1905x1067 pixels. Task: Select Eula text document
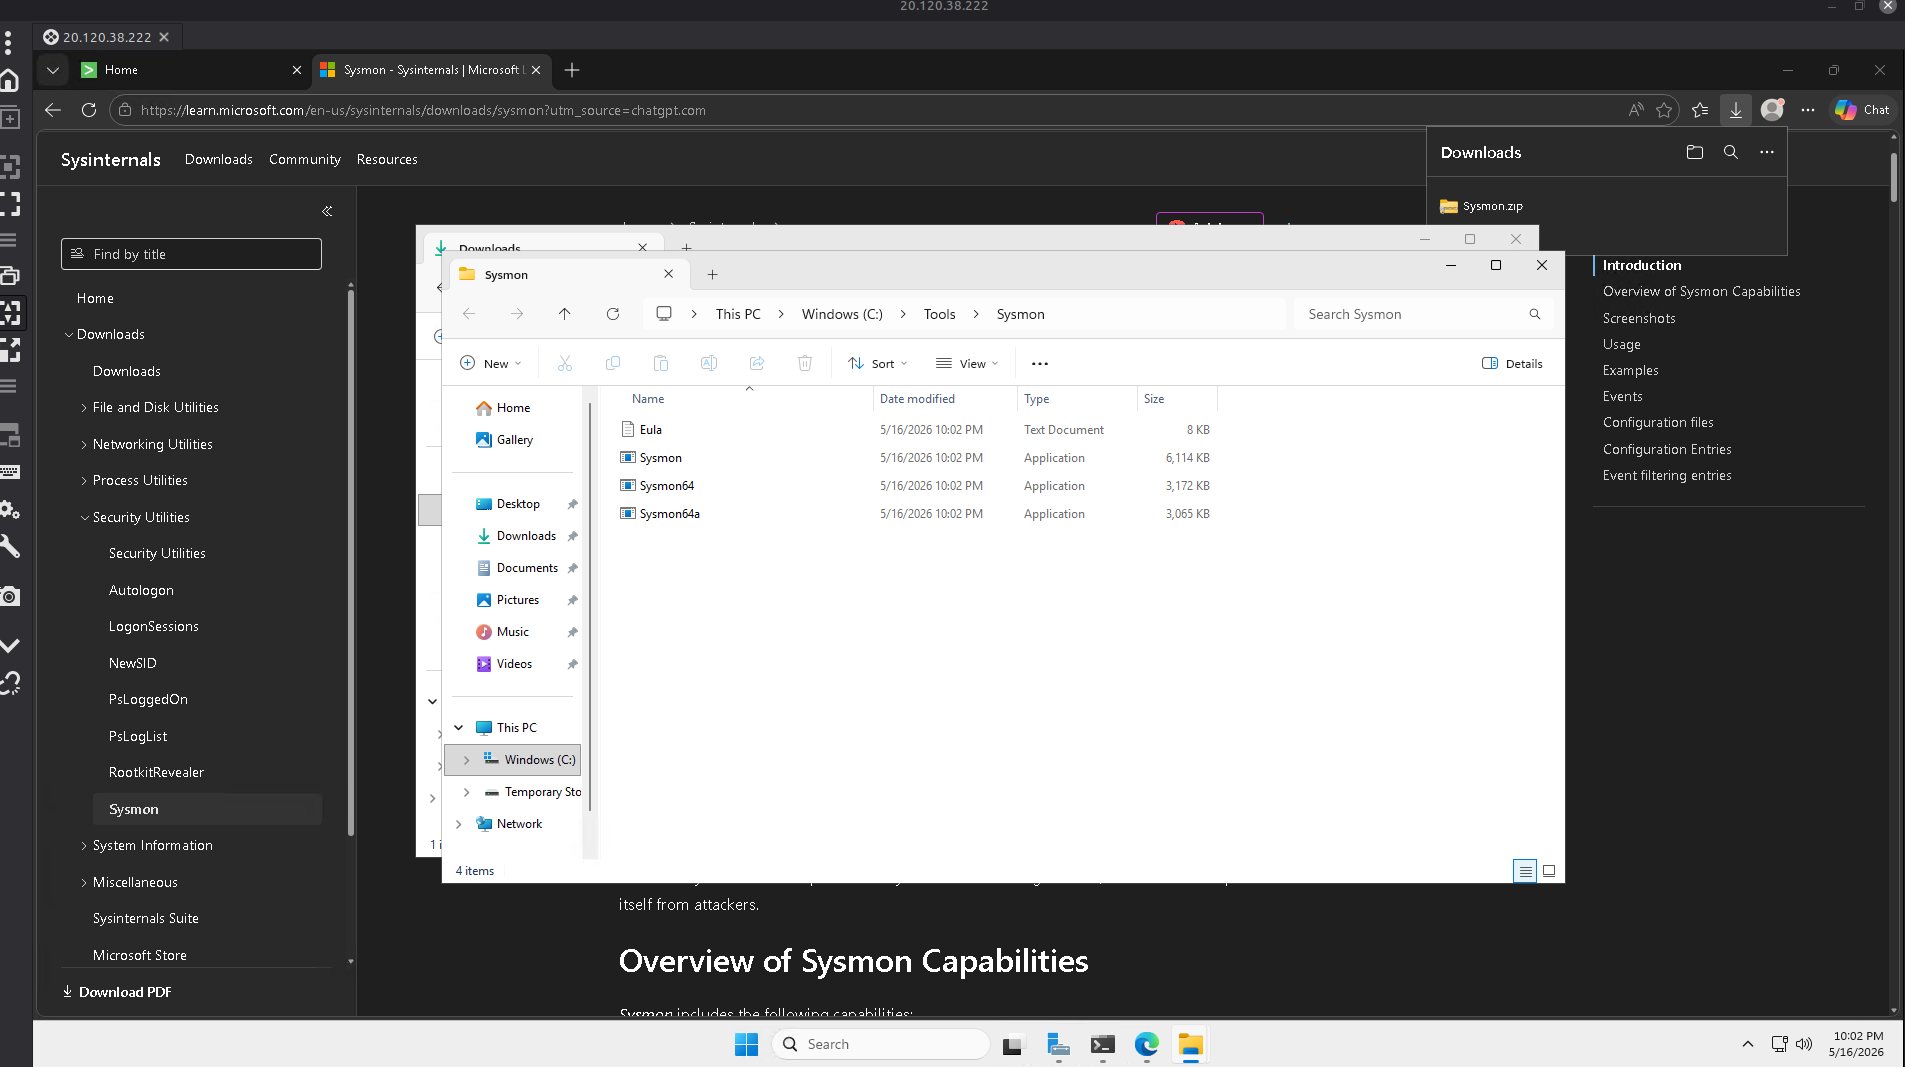(651, 430)
